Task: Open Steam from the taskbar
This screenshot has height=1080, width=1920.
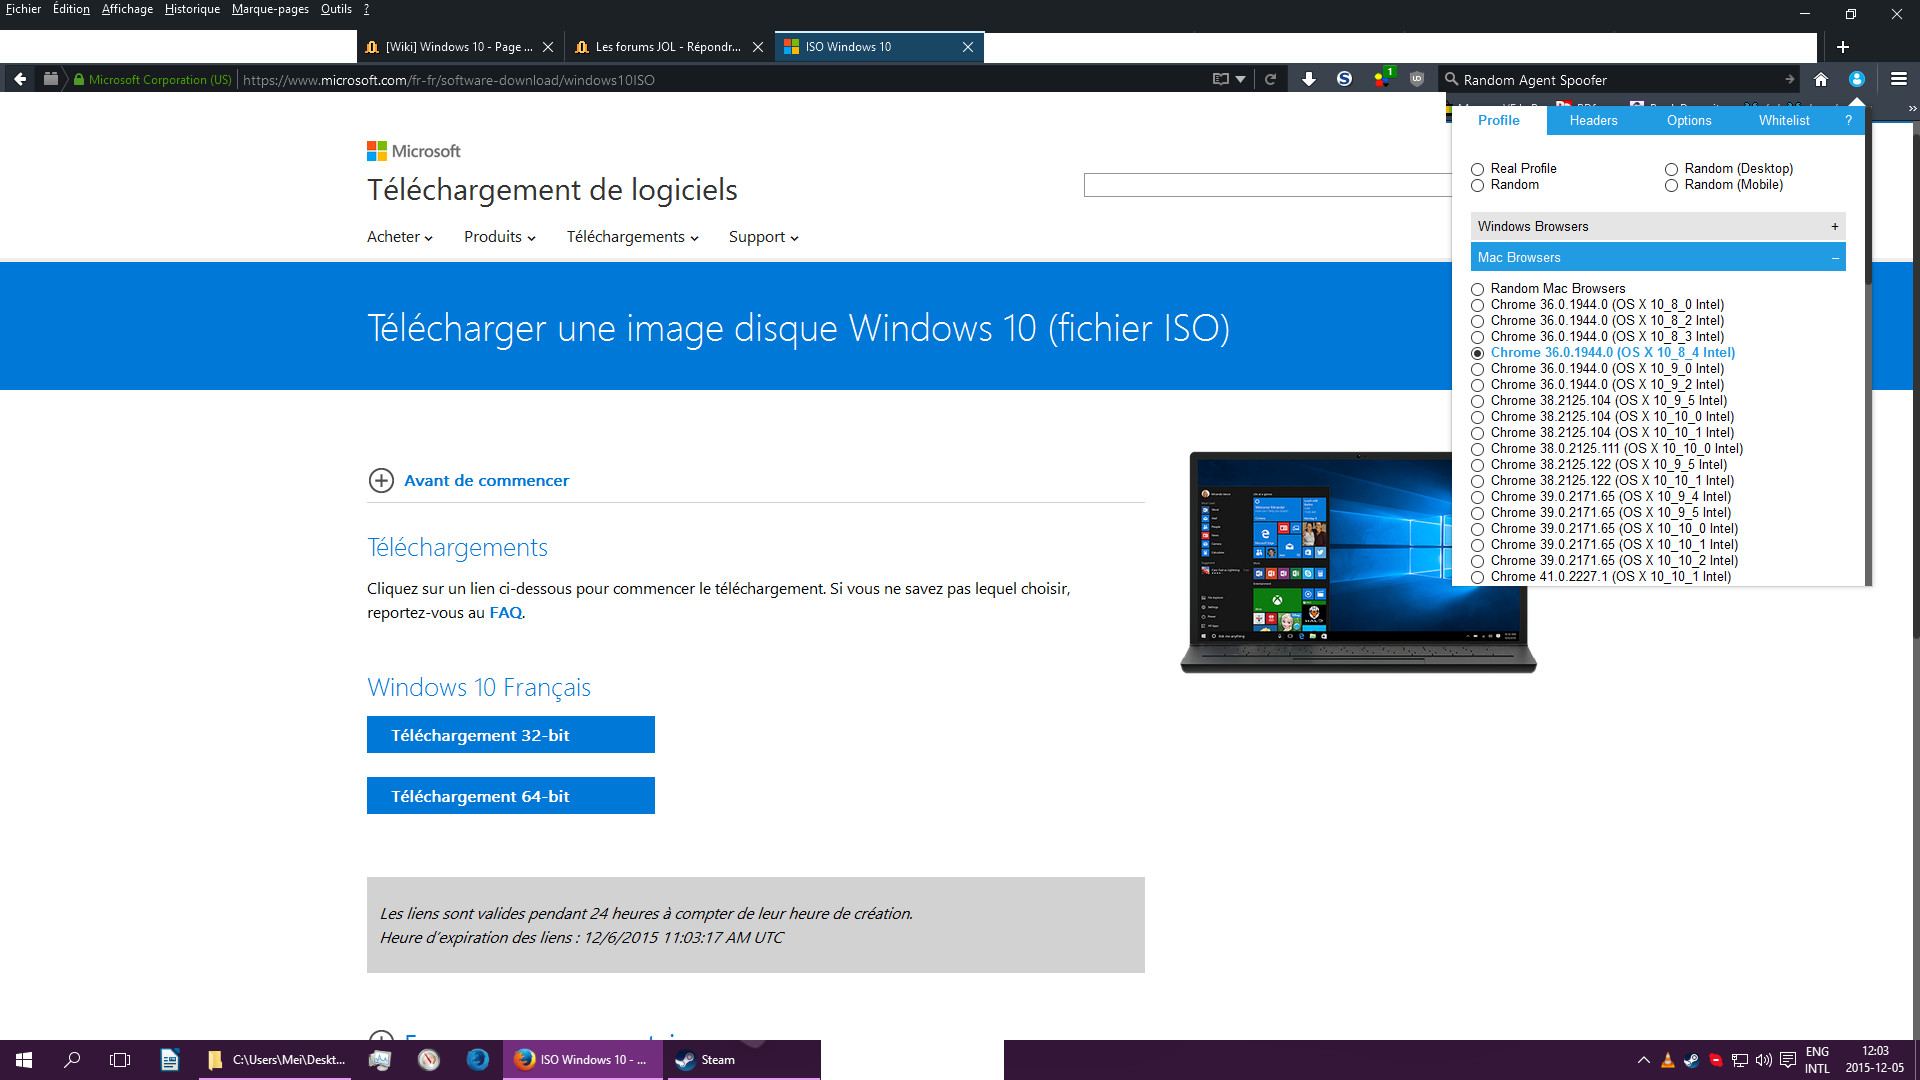Action: 742,1060
